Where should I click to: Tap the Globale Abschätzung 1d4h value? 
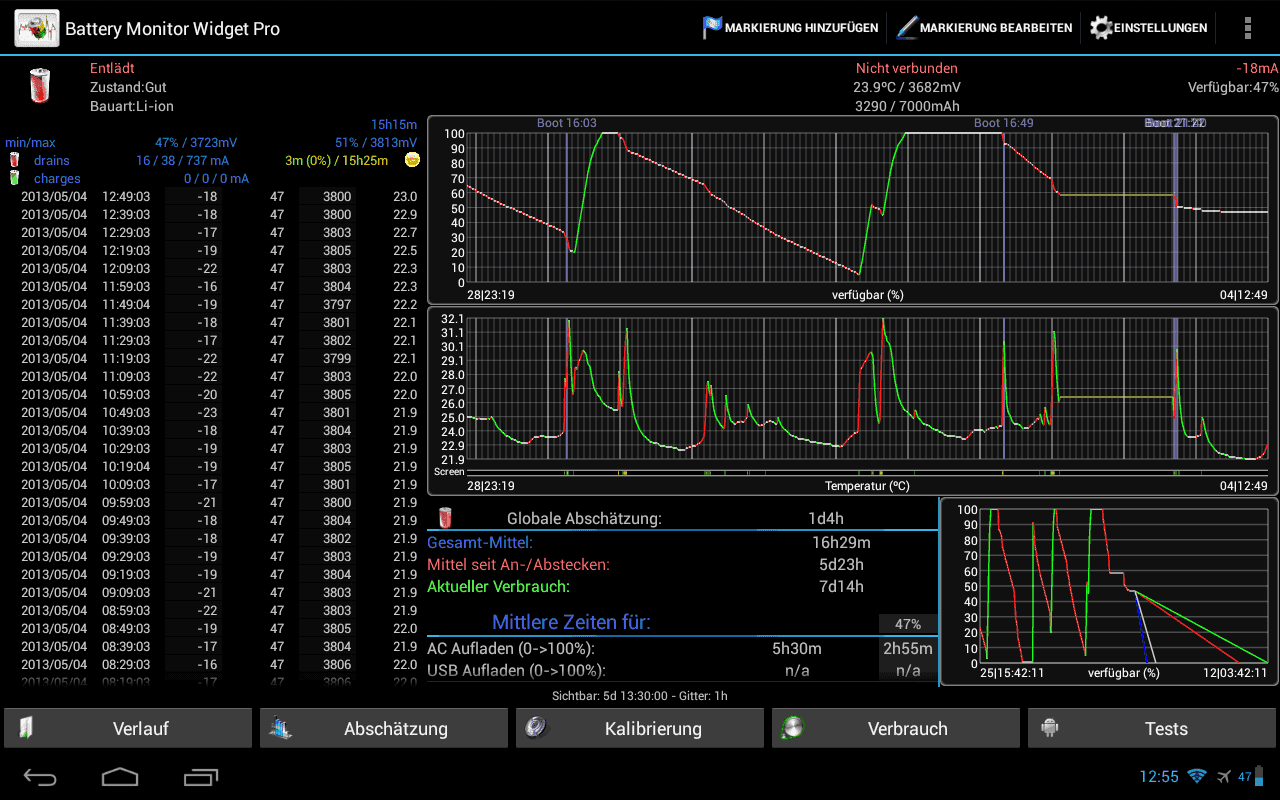(826, 518)
